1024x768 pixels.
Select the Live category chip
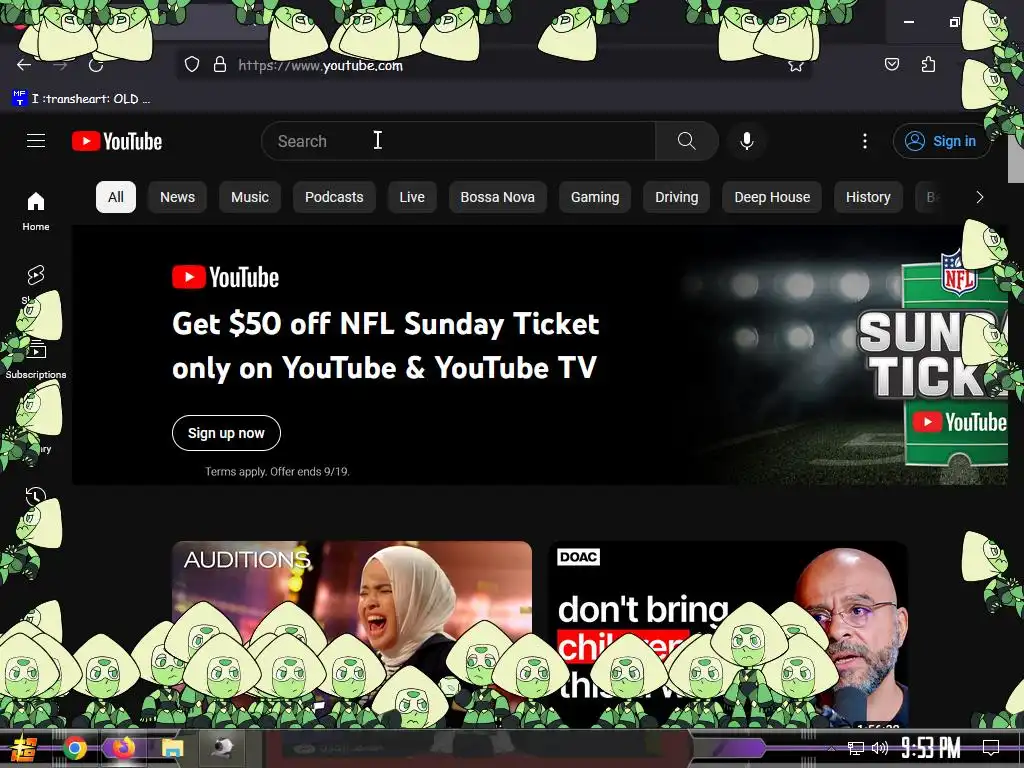coord(412,197)
